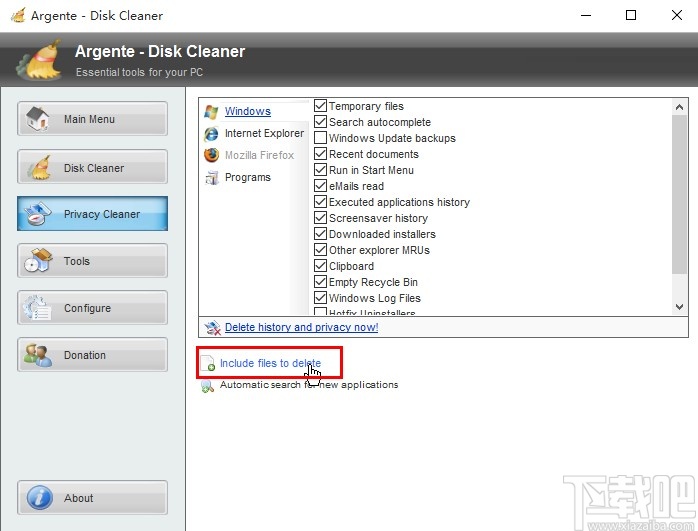The width and height of the screenshot is (698, 531).
Task: Click the Programs category icon
Action: [x=211, y=178]
